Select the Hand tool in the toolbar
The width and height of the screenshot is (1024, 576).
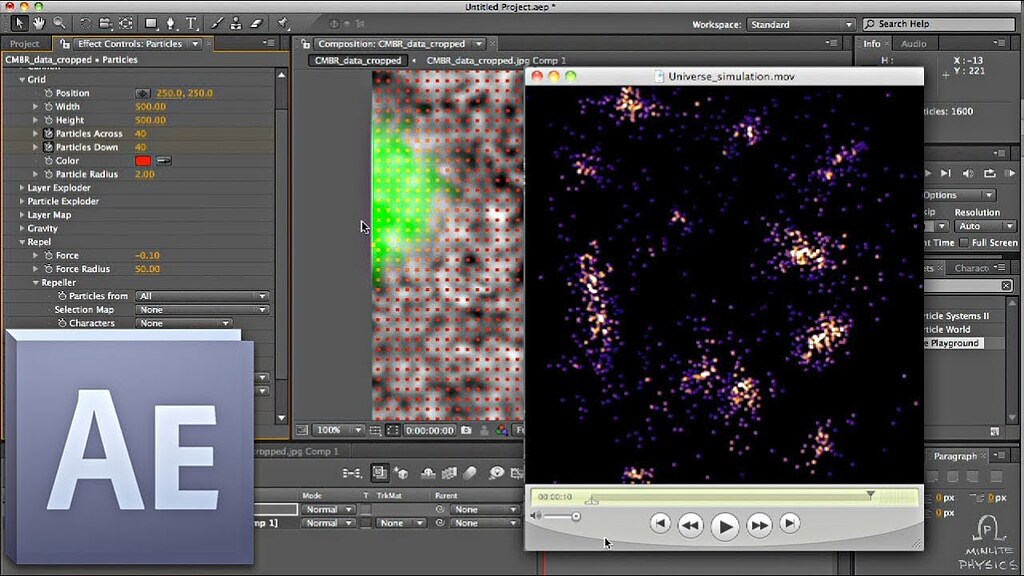(x=38, y=21)
